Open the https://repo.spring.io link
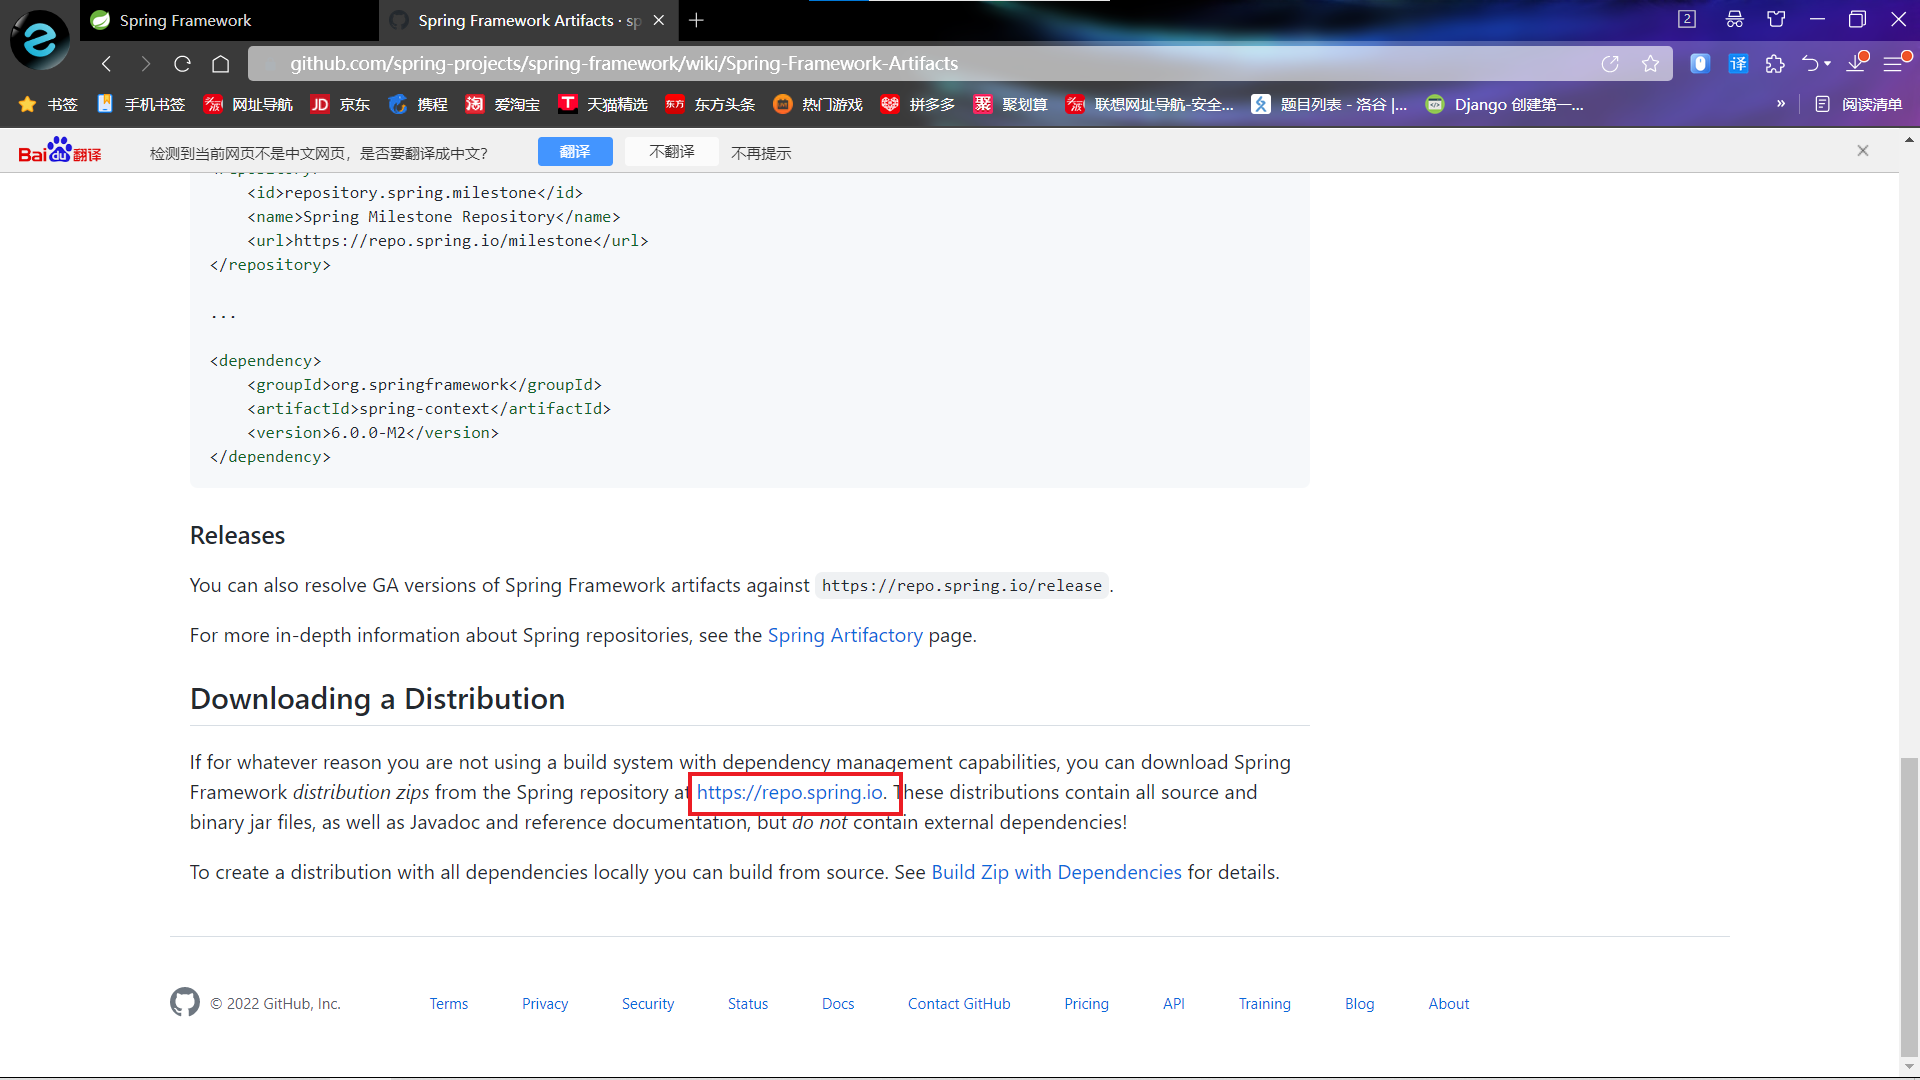Screen dimensions: 1920x1080 [790, 792]
